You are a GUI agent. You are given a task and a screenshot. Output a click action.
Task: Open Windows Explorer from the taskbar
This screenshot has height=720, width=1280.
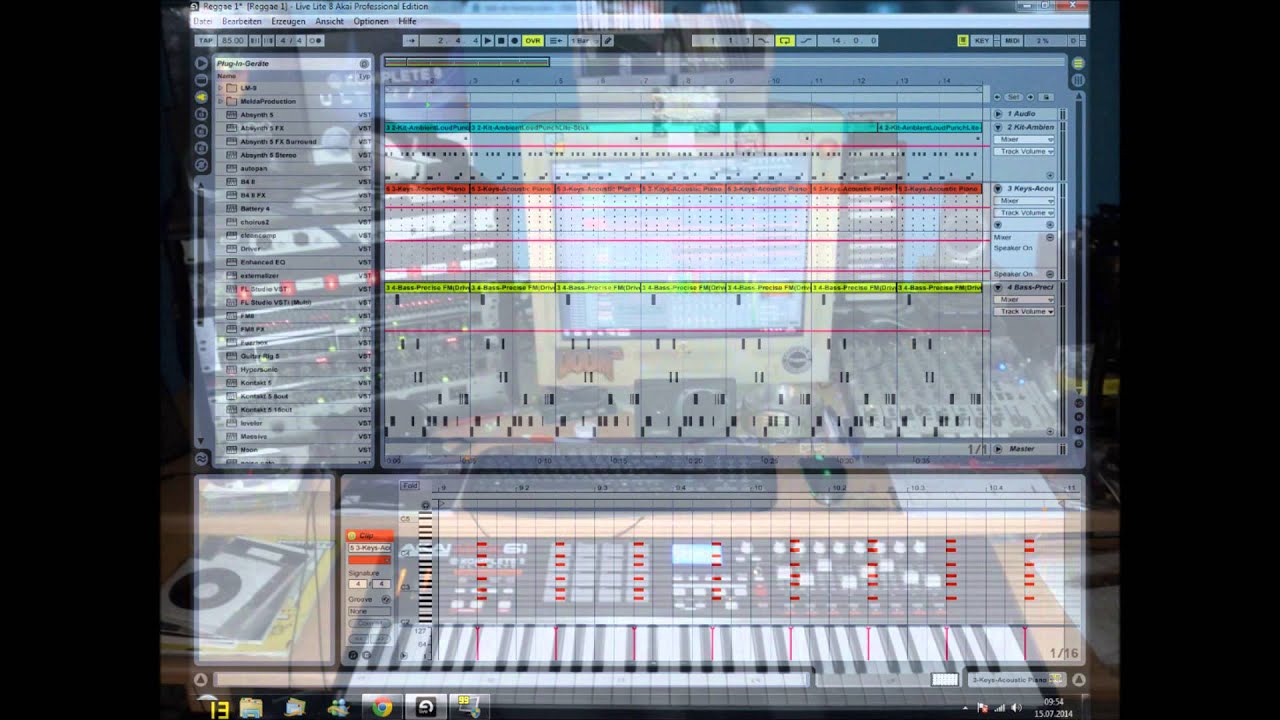point(251,707)
